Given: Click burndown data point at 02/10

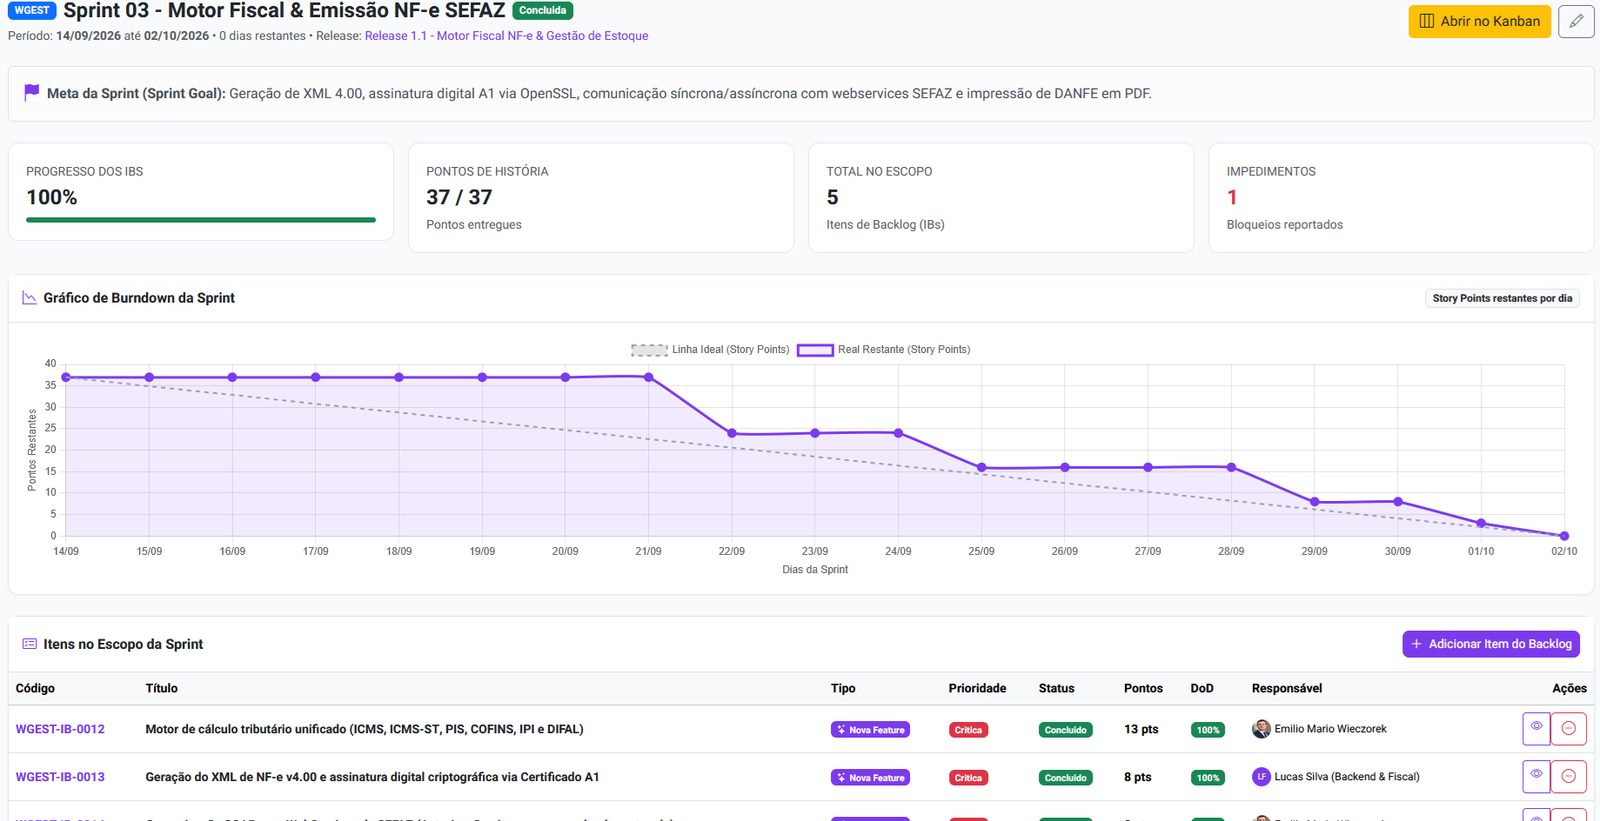Looking at the screenshot, I should [x=1564, y=536].
